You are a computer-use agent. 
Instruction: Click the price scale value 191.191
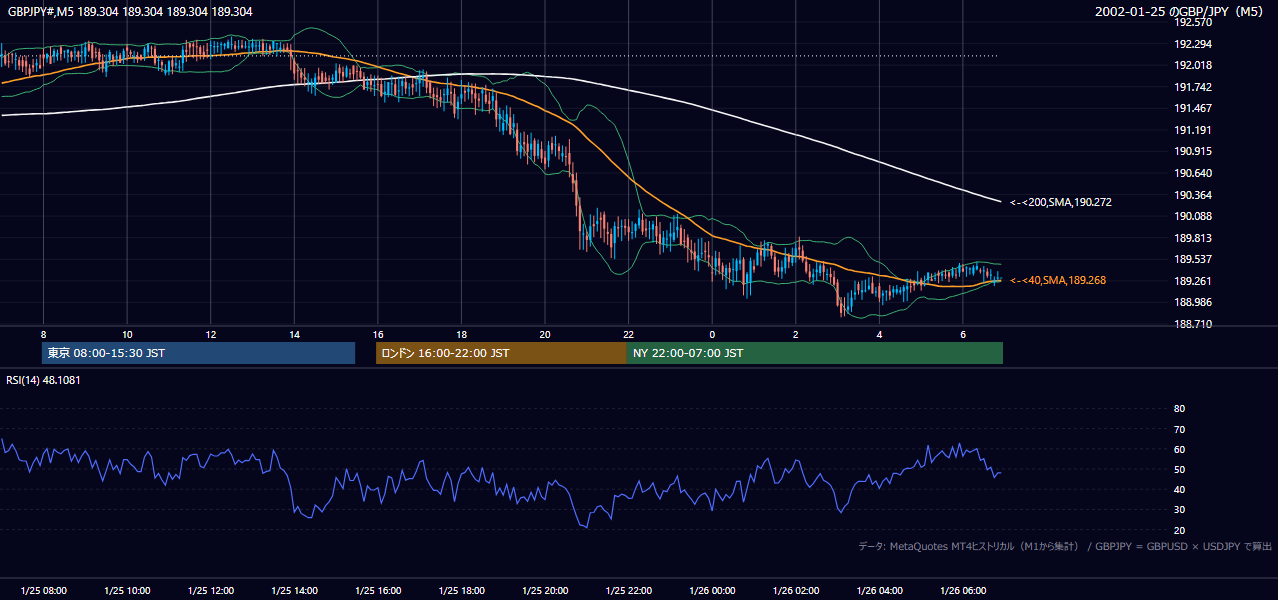(1192, 130)
